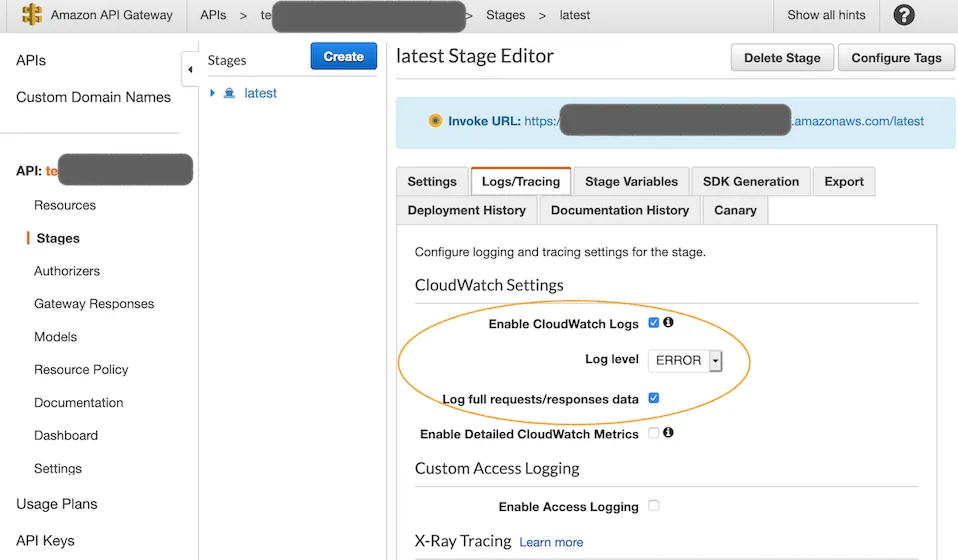958x560 pixels.
Task: Click the Custom Access Logging heading
Action: (x=497, y=468)
